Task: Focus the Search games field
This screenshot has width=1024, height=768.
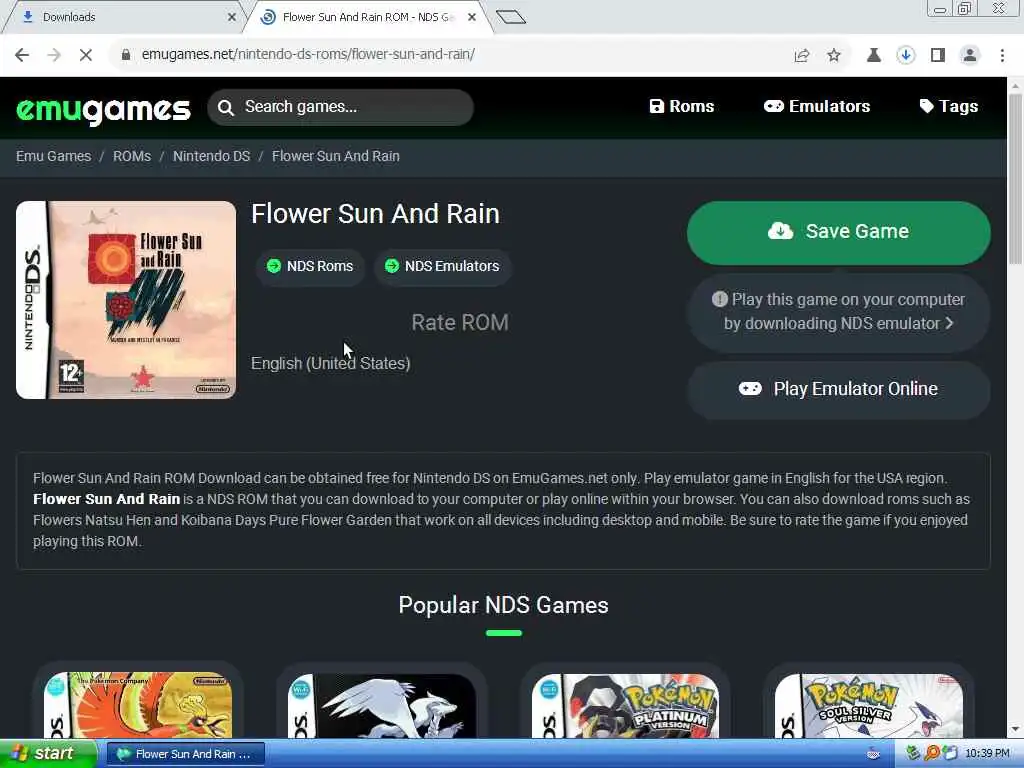Action: (x=340, y=107)
